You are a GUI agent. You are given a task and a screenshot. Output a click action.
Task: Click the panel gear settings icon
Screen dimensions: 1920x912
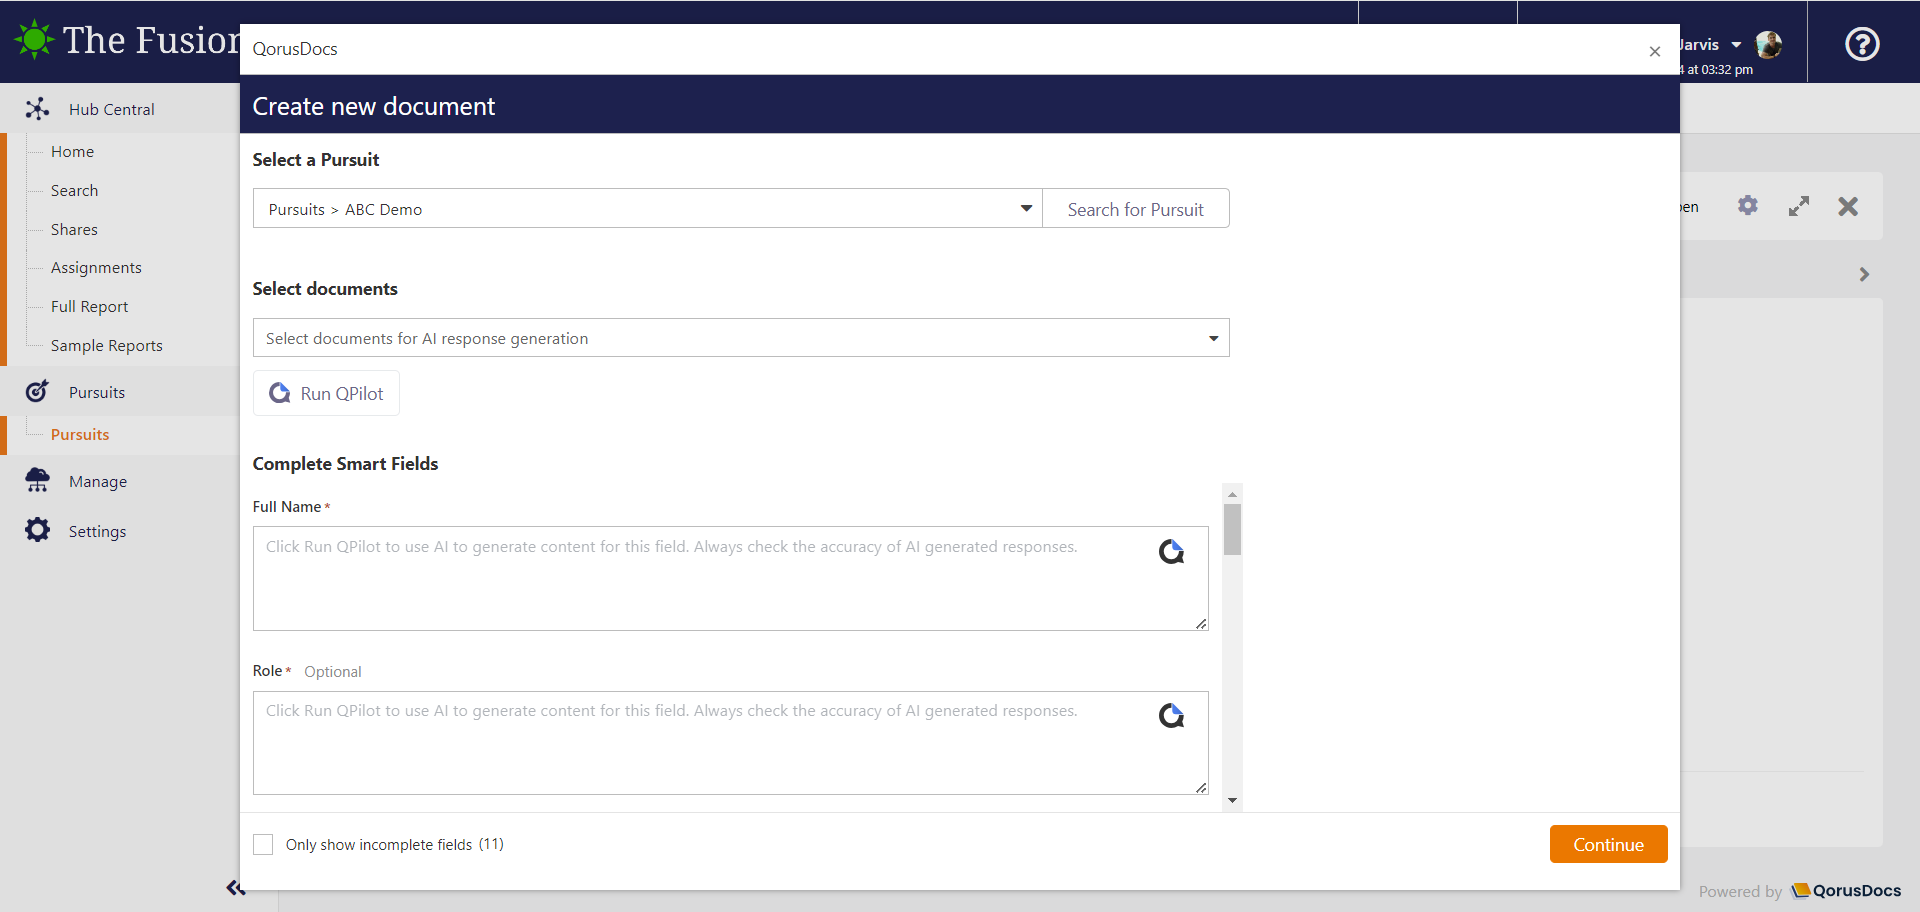1747,205
